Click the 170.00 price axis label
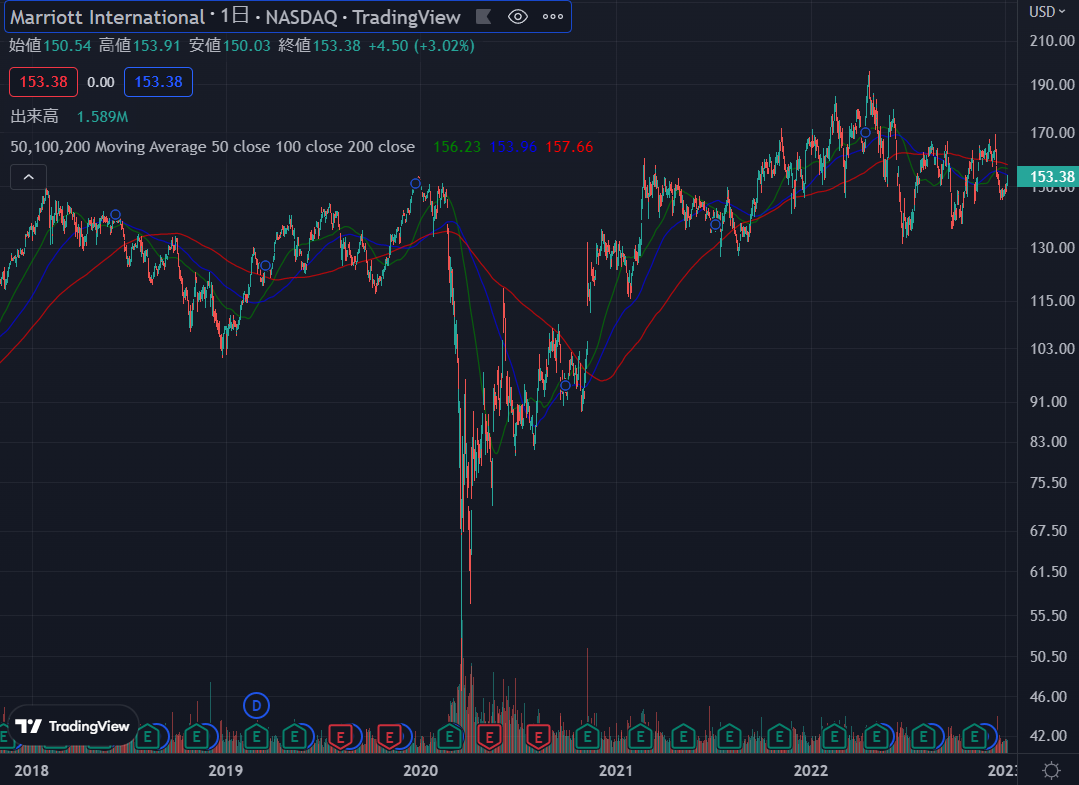The height and width of the screenshot is (785, 1079). pyautogui.click(x=1052, y=133)
